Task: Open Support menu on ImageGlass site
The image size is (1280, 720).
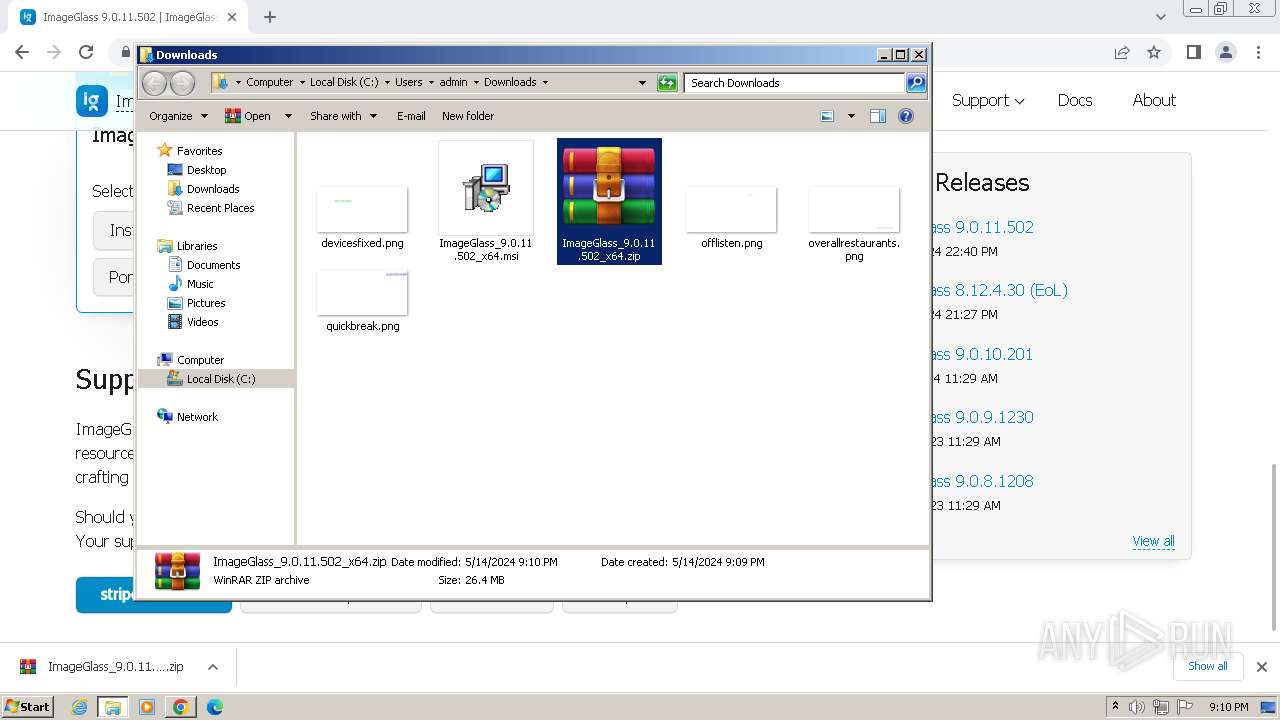Action: pos(988,100)
